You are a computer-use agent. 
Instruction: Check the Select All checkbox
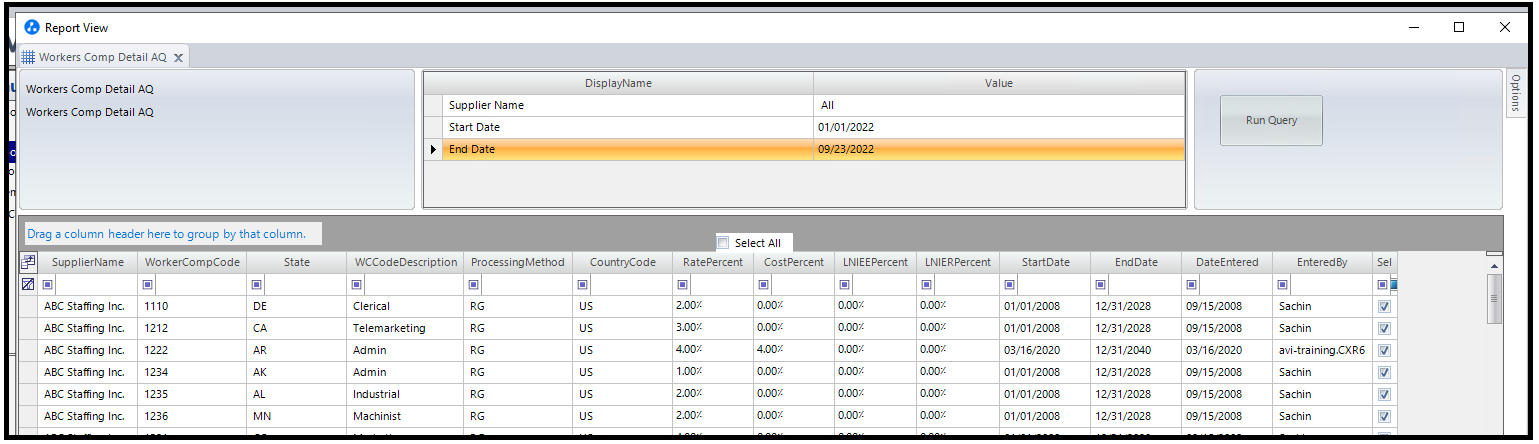pos(723,243)
